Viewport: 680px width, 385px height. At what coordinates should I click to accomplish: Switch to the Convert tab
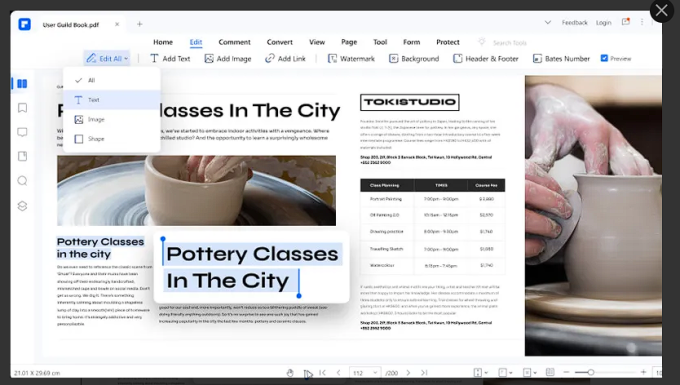point(279,42)
